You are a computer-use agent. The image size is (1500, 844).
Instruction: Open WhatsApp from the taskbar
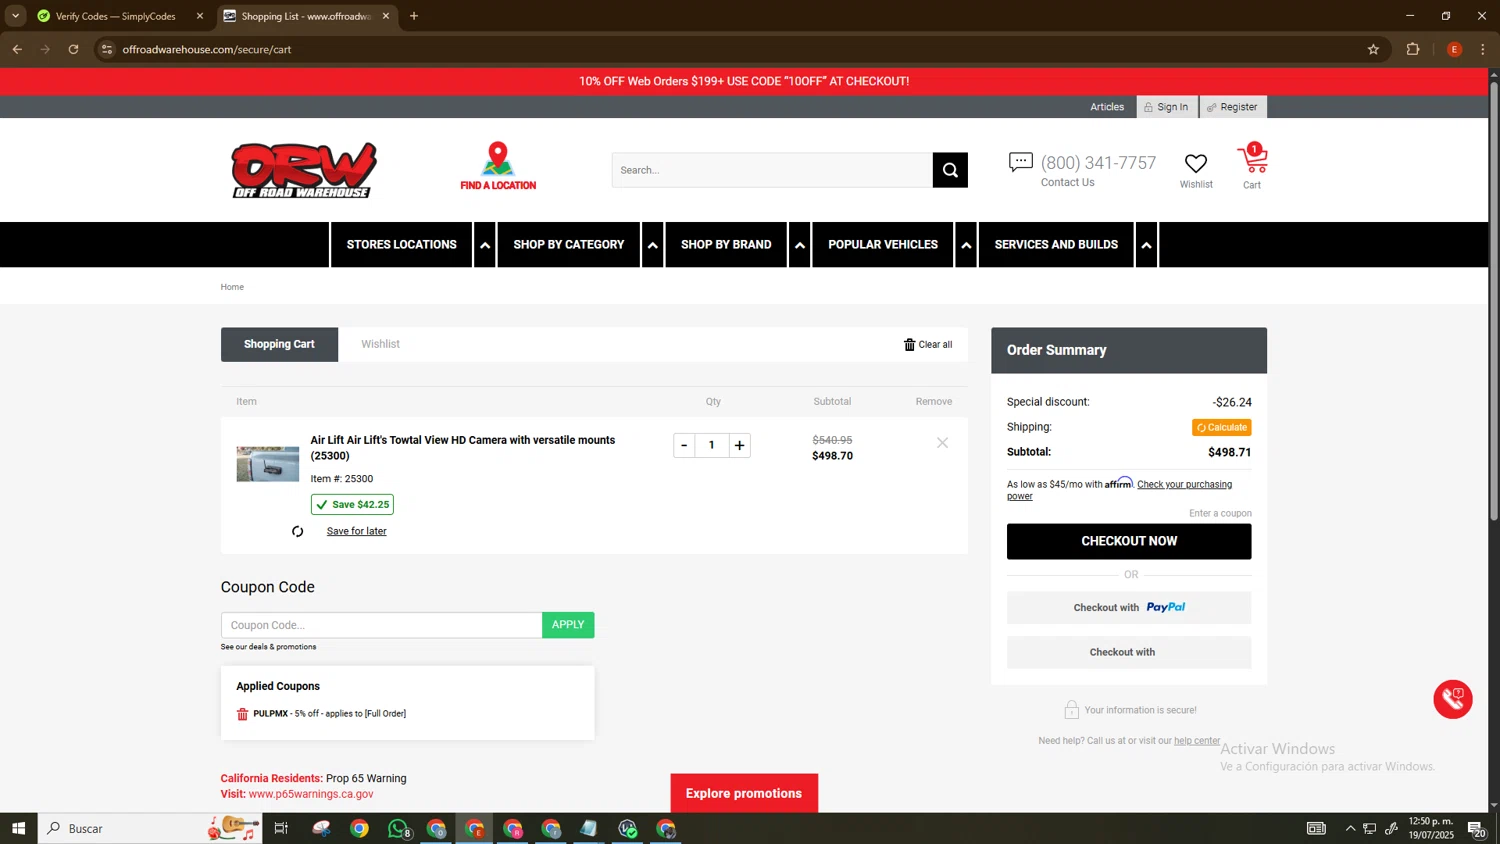(x=398, y=828)
